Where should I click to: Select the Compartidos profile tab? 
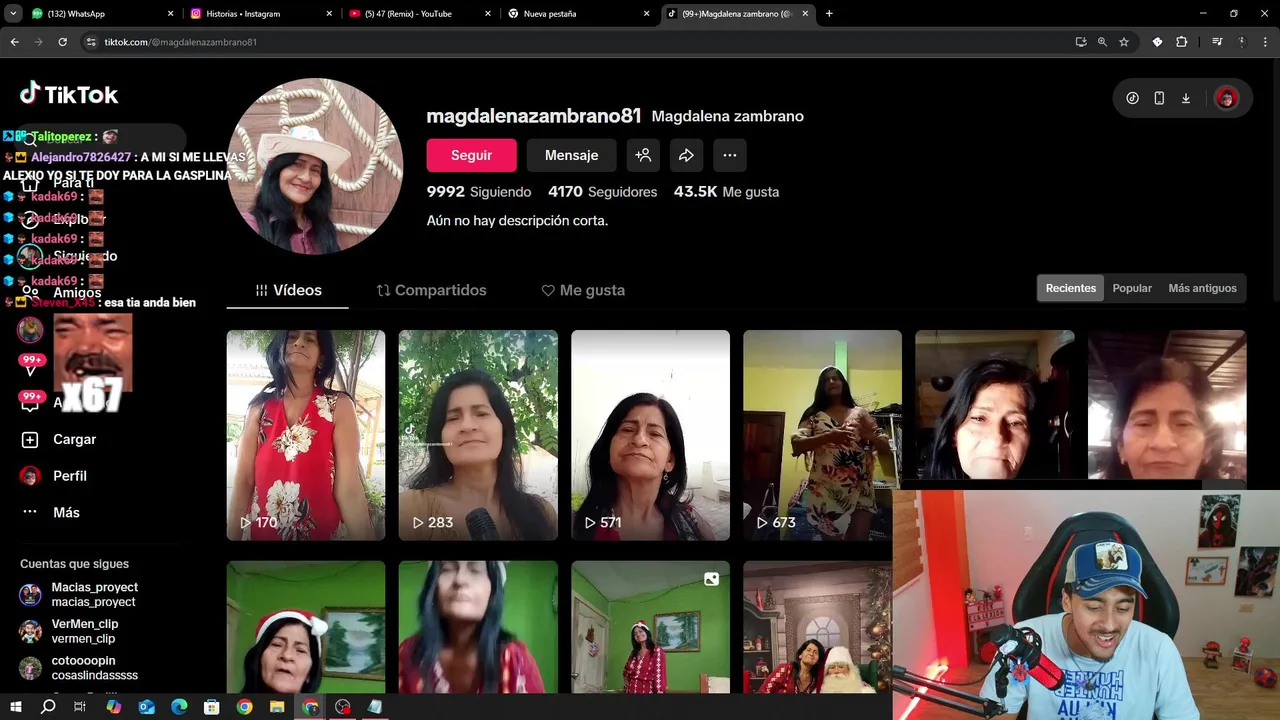(x=431, y=290)
